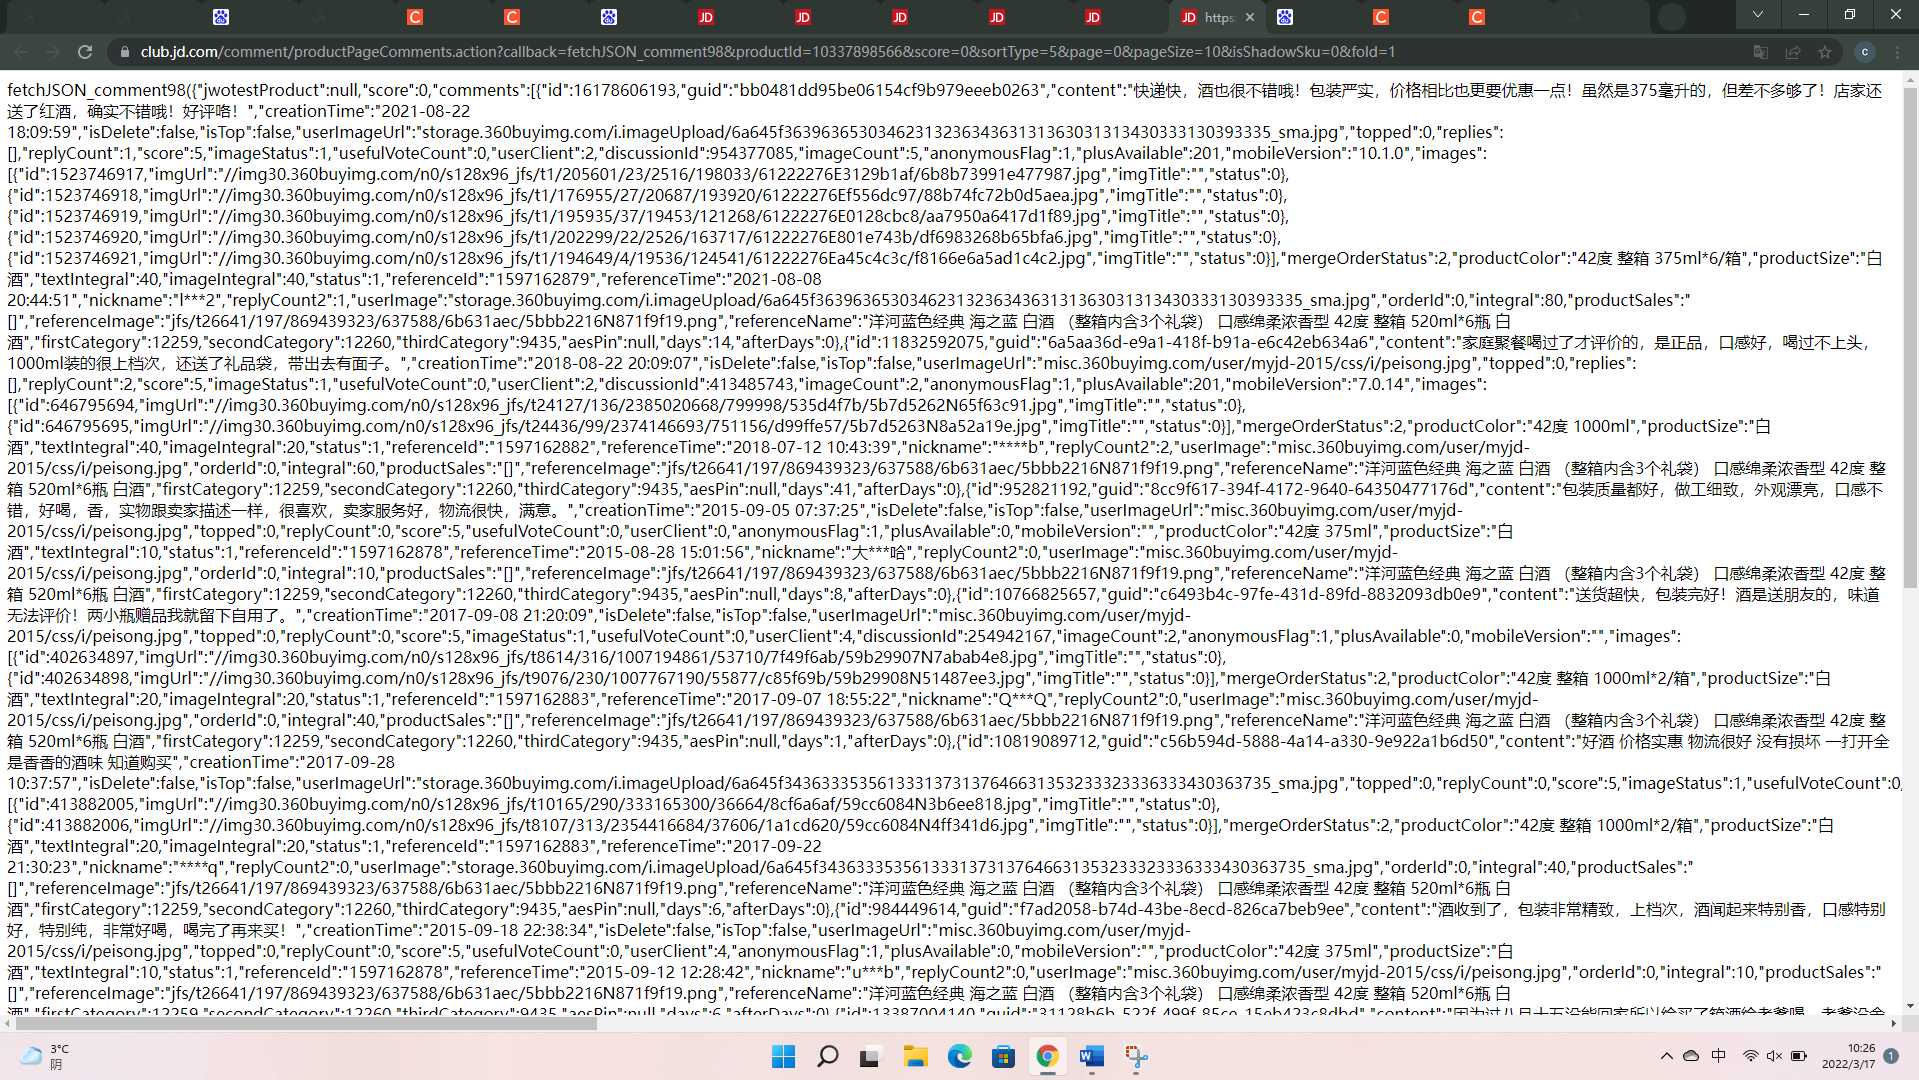Click the vertical scrollbar up arrow

coord(1911,78)
